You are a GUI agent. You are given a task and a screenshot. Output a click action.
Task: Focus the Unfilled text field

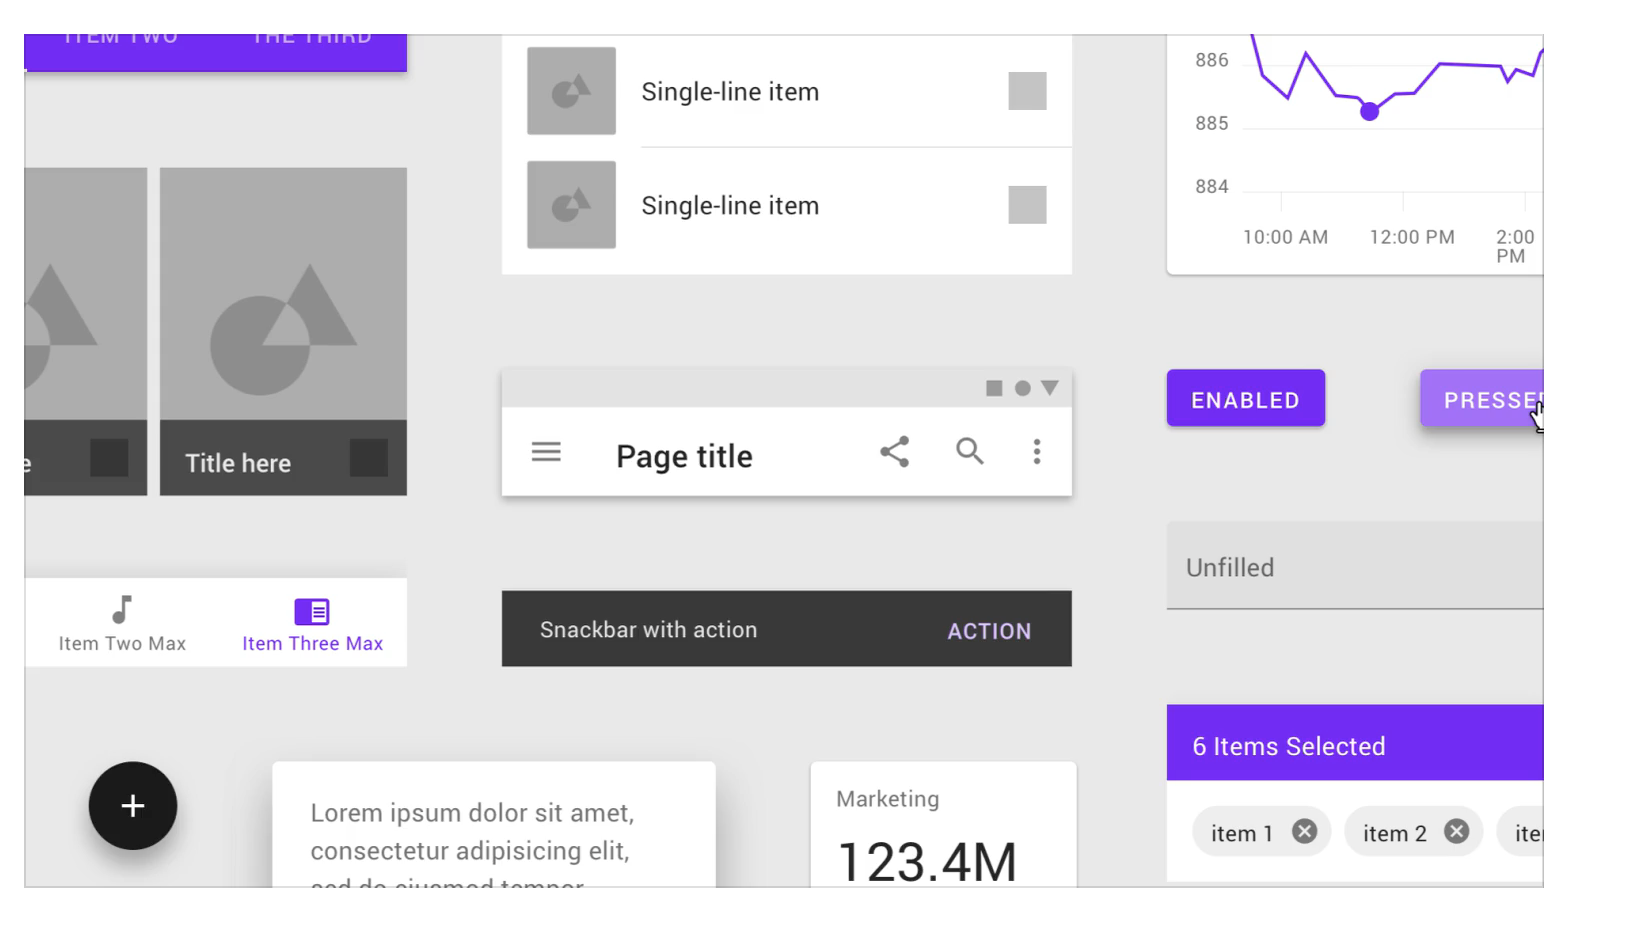pyautogui.click(x=1355, y=566)
